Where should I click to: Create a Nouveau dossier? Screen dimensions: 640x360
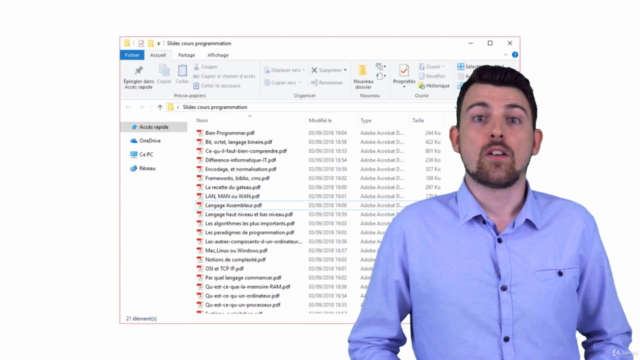[x=363, y=77]
